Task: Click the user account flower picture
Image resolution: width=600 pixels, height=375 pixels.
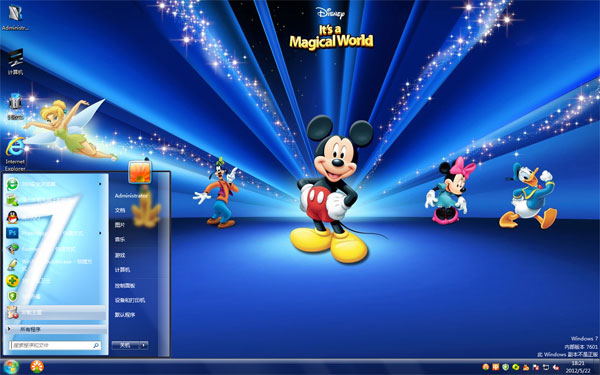Action: [140, 172]
